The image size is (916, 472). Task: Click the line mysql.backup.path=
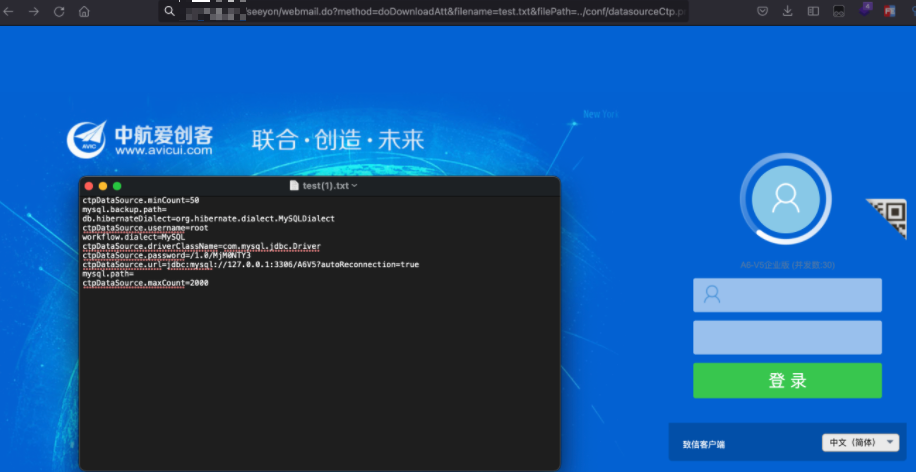(x=124, y=209)
